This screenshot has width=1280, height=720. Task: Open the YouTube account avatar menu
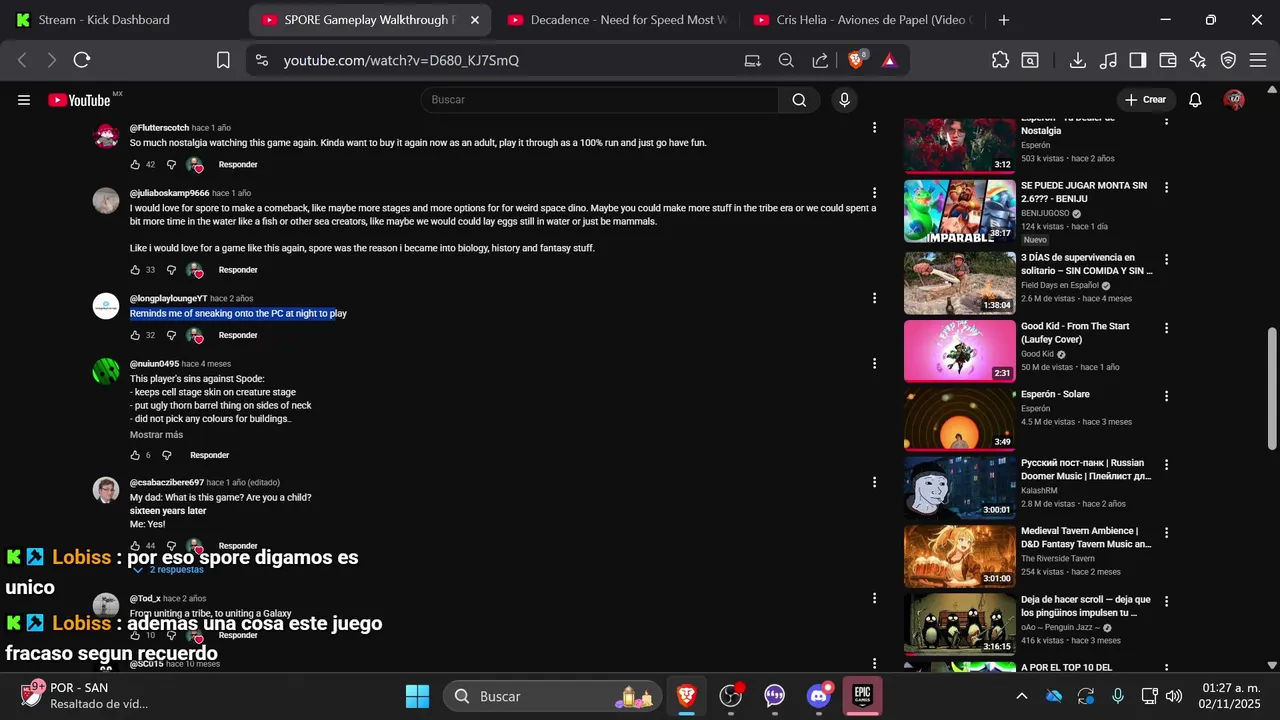tap(1234, 100)
